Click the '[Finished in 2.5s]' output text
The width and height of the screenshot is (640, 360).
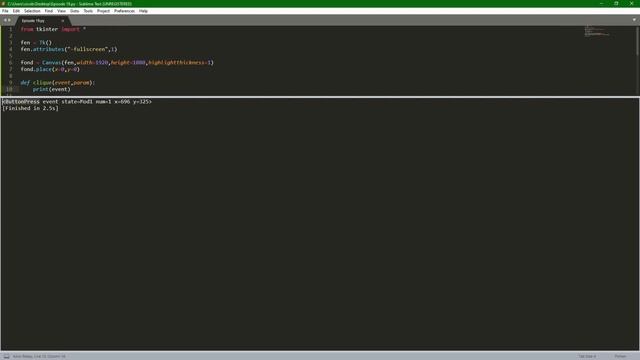pos(31,108)
